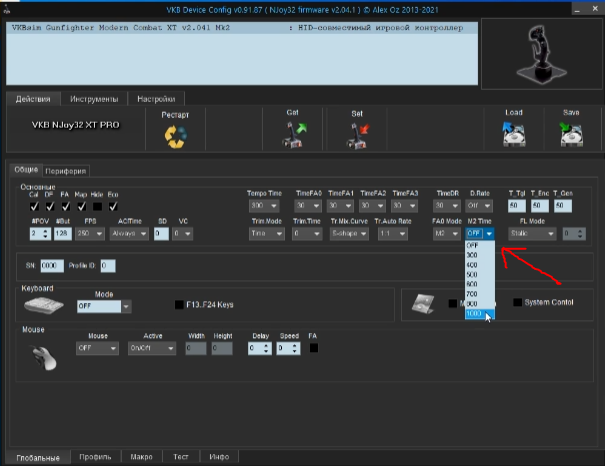Open the TimeDR dropdown
Viewport: 605px width, 466px height.
coord(447,206)
